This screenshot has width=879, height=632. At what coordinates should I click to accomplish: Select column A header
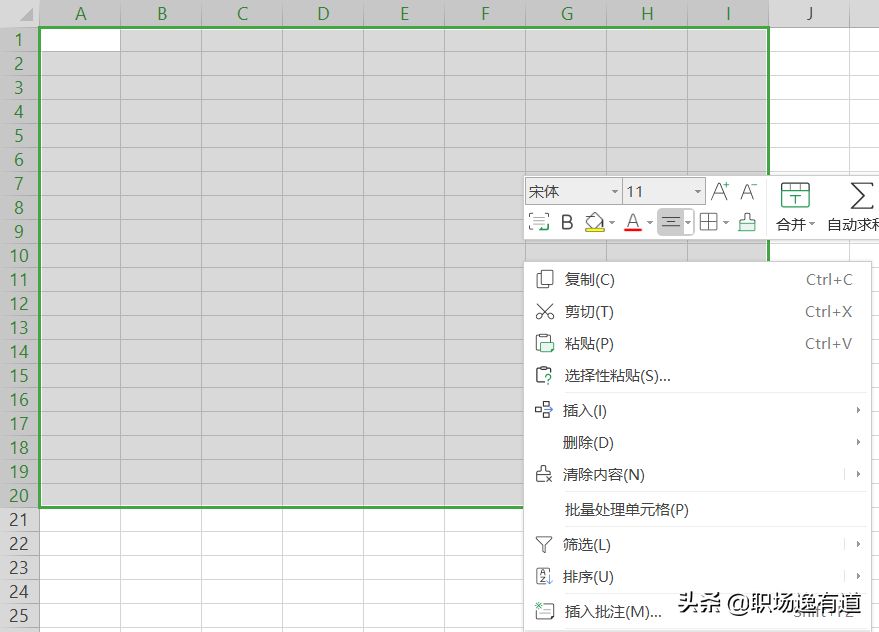click(x=80, y=13)
